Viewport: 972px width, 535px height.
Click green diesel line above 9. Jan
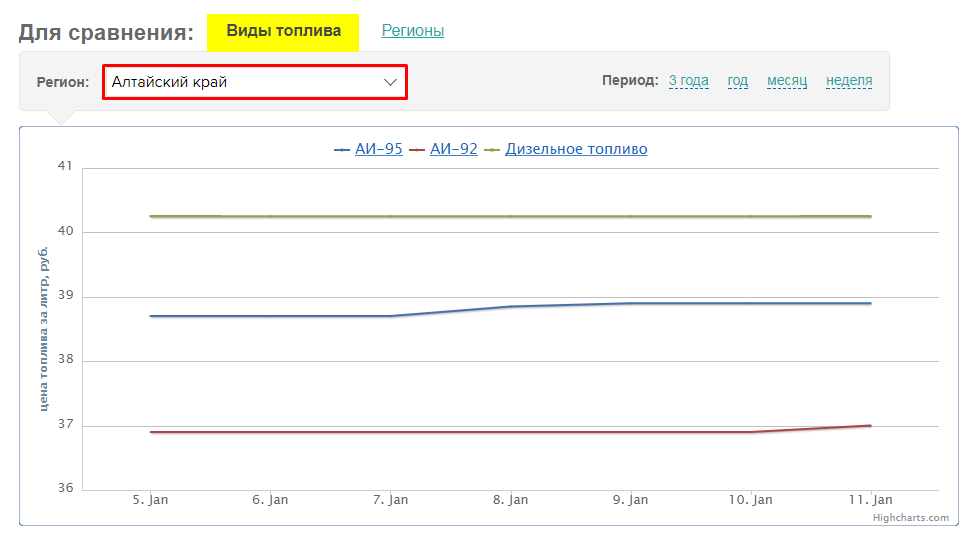pos(630,216)
